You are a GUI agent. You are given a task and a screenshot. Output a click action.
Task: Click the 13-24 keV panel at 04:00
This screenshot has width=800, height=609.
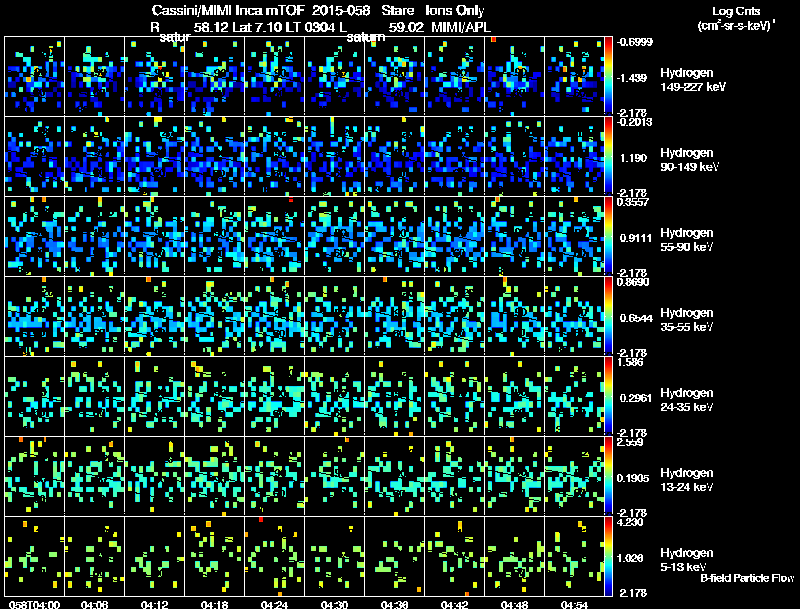(x=35, y=476)
